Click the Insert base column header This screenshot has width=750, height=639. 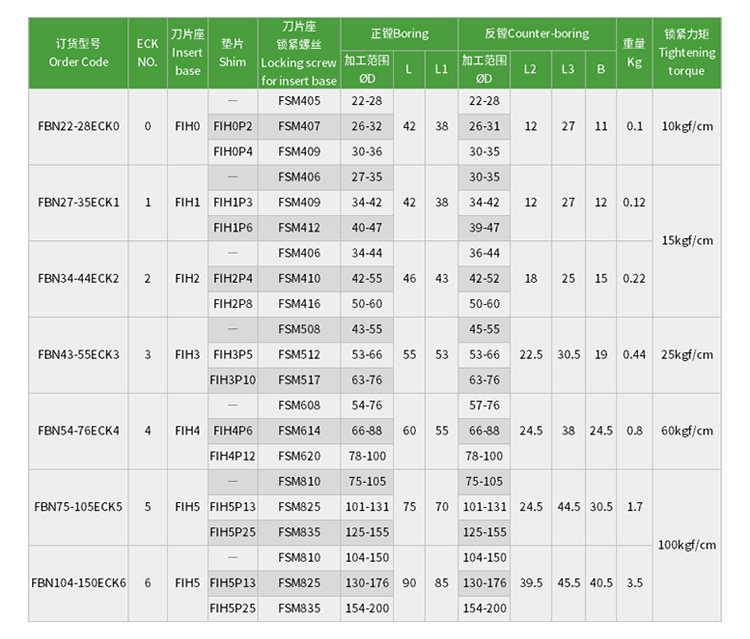pos(188,53)
